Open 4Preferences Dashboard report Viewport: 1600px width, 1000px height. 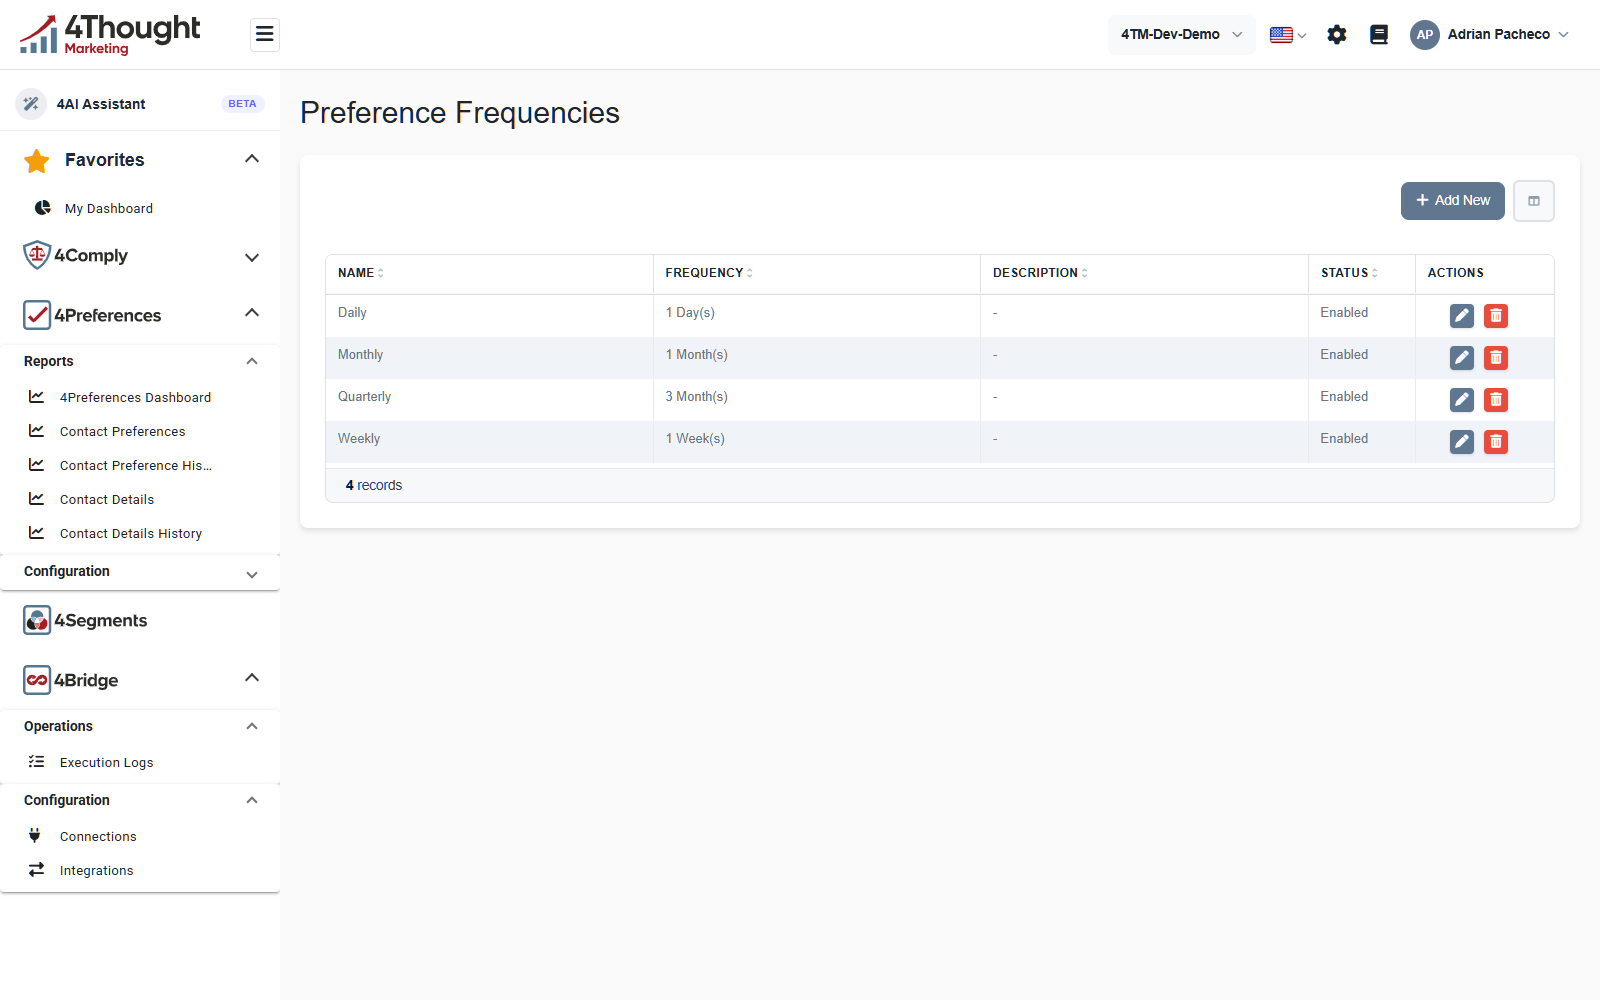point(135,397)
